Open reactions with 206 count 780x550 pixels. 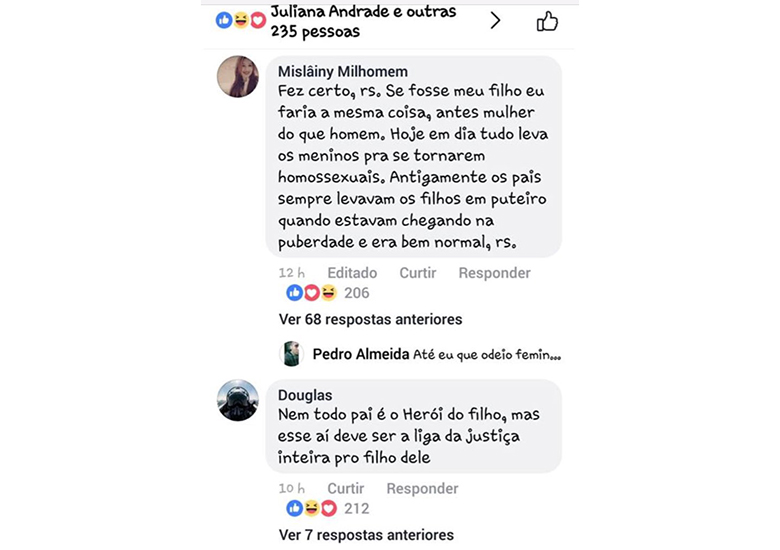tap(328, 293)
